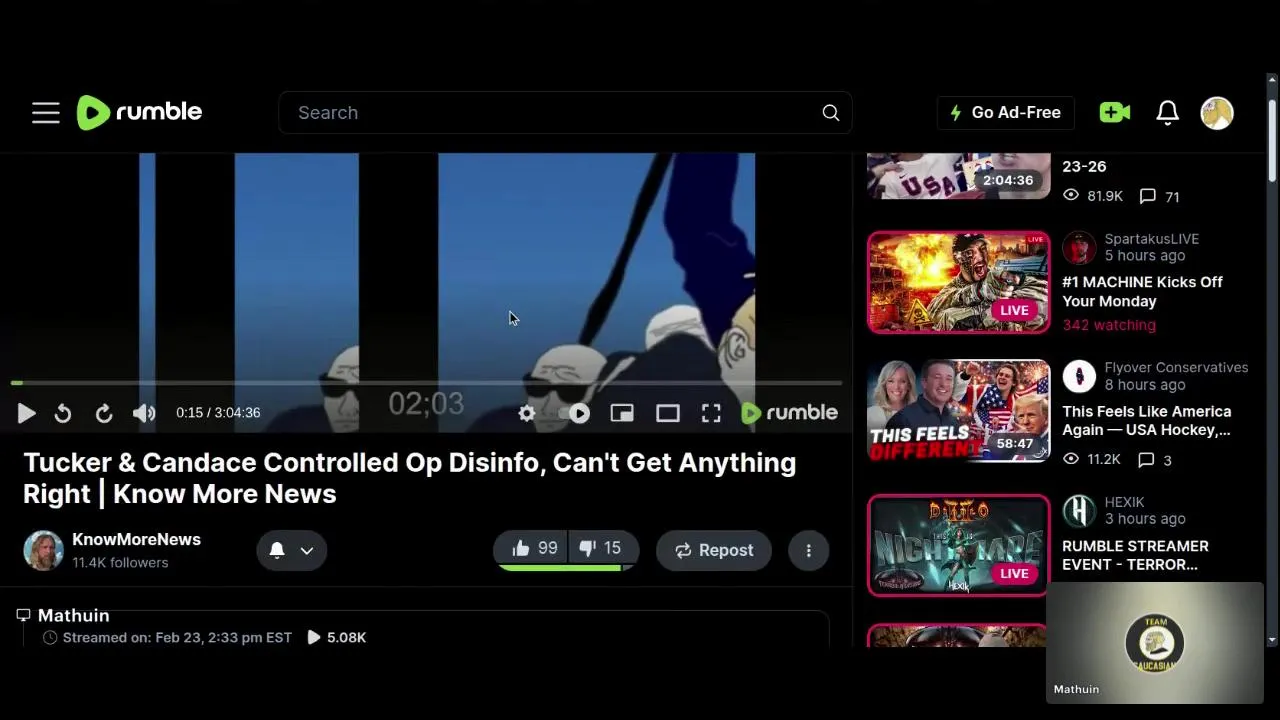Viewport: 1280px width, 720px height.
Task: Mute the video volume
Action: (144, 413)
